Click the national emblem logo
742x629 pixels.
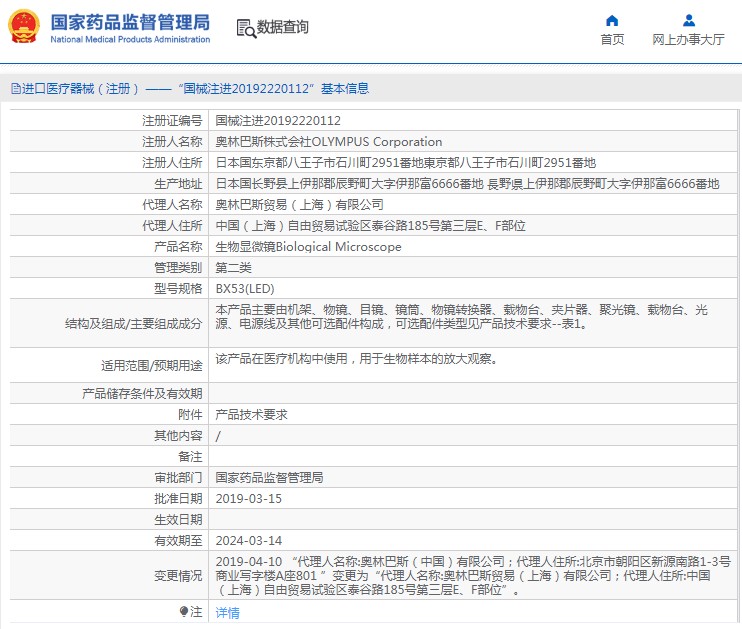tap(24, 27)
